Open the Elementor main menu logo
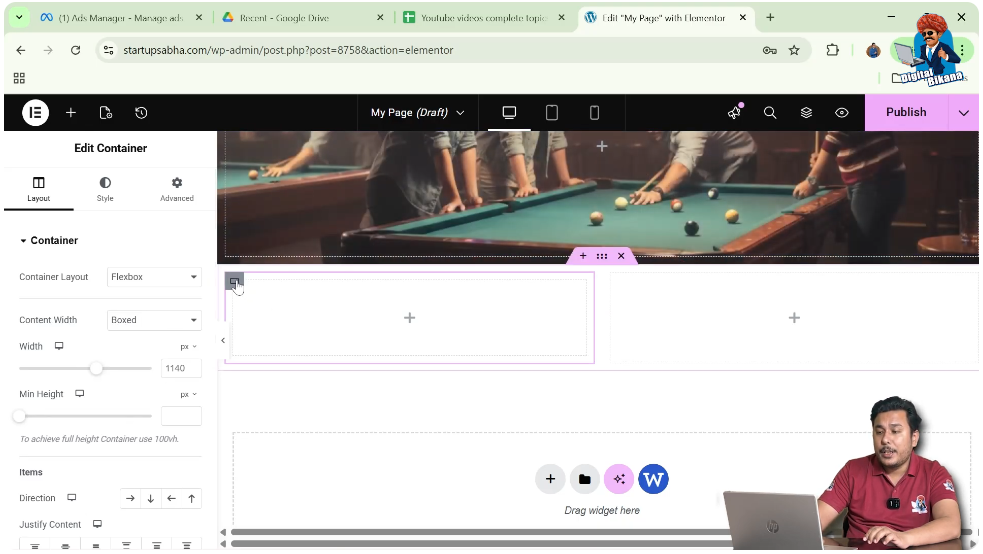The image size is (983, 554). click(x=35, y=113)
